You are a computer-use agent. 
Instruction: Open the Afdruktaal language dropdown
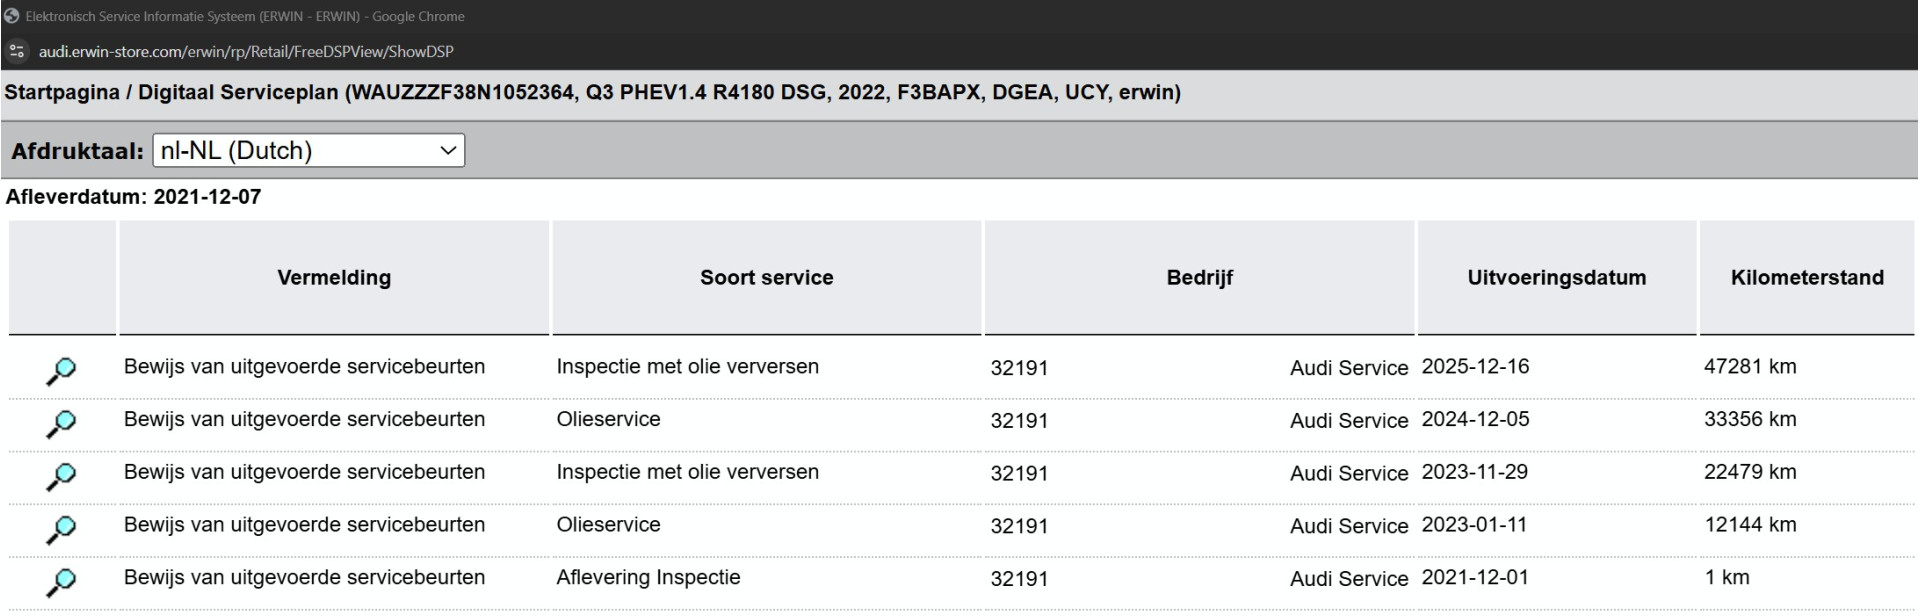click(308, 151)
